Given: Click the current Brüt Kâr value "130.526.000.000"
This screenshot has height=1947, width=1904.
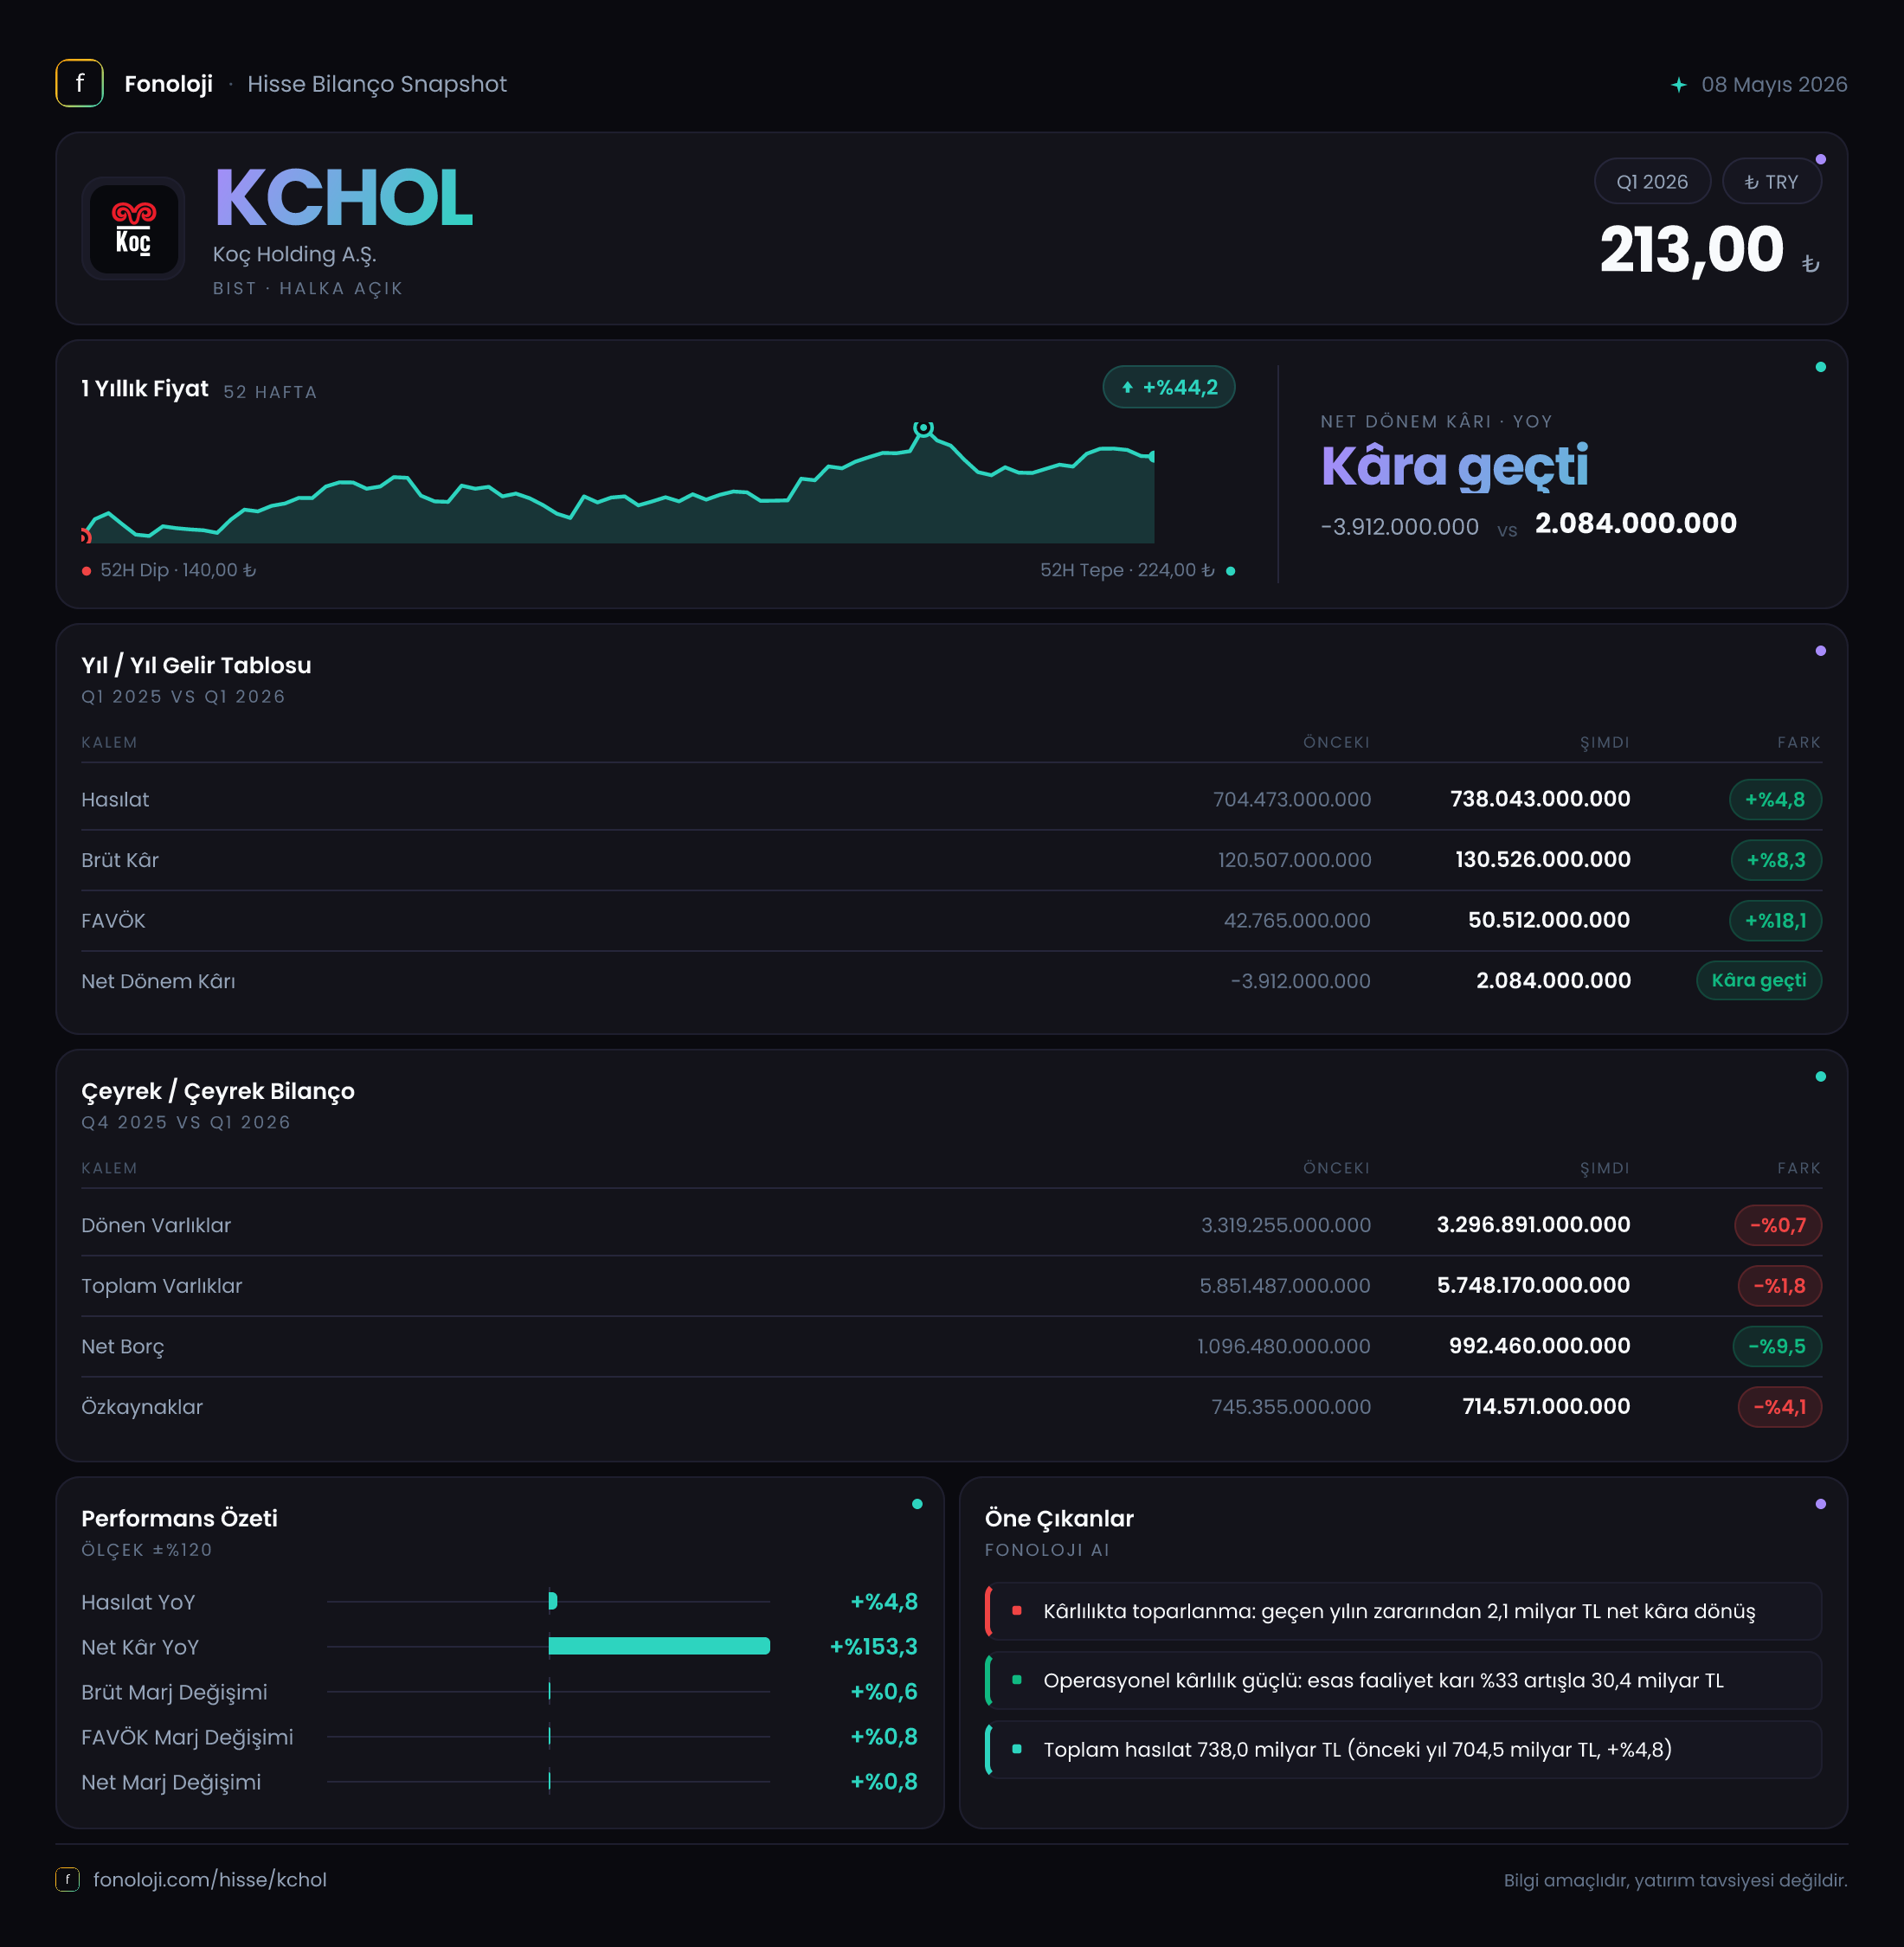Looking at the screenshot, I should click(1543, 860).
